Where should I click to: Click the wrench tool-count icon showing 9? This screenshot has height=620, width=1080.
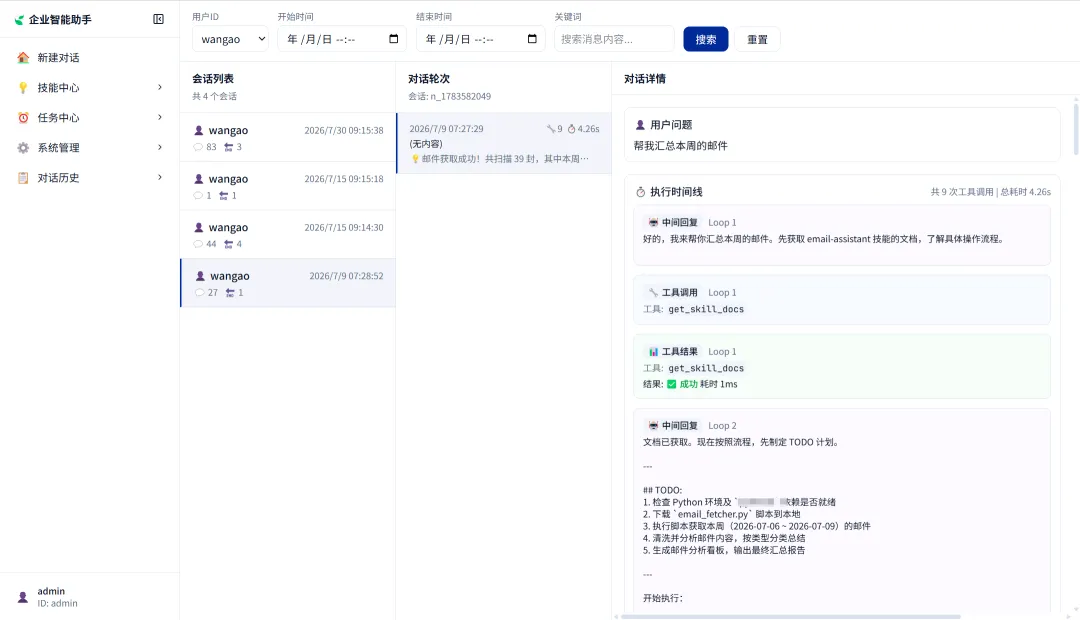[x=551, y=129]
